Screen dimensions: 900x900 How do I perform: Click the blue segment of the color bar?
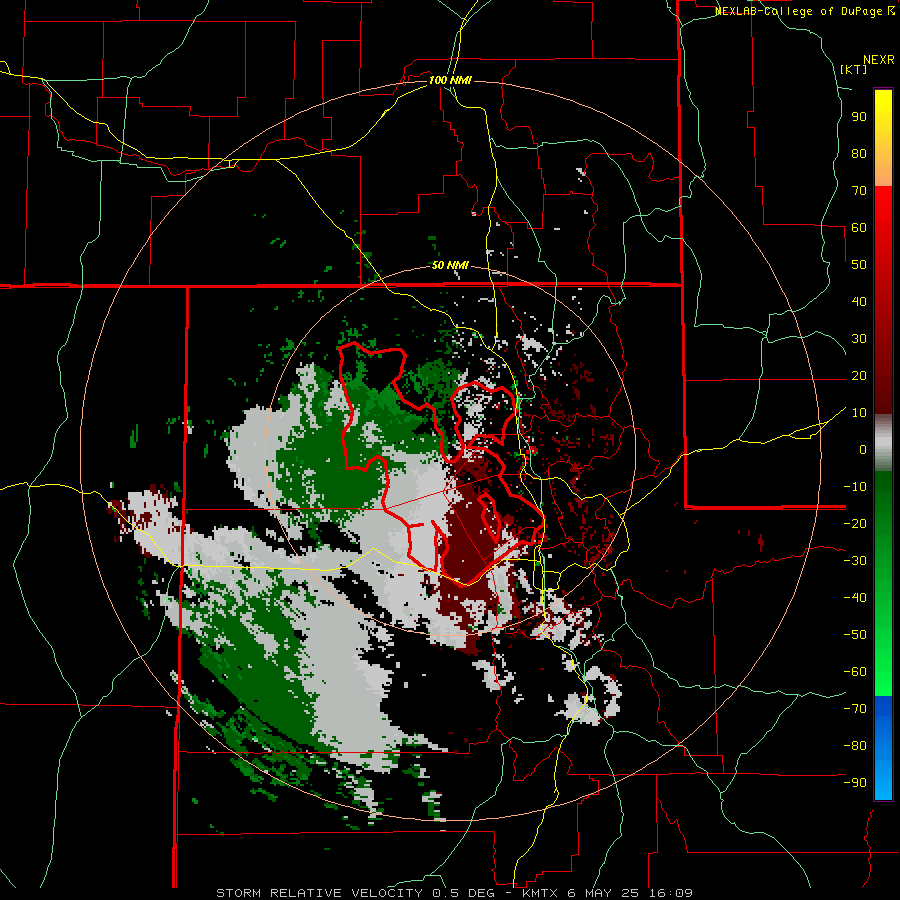coord(883,748)
